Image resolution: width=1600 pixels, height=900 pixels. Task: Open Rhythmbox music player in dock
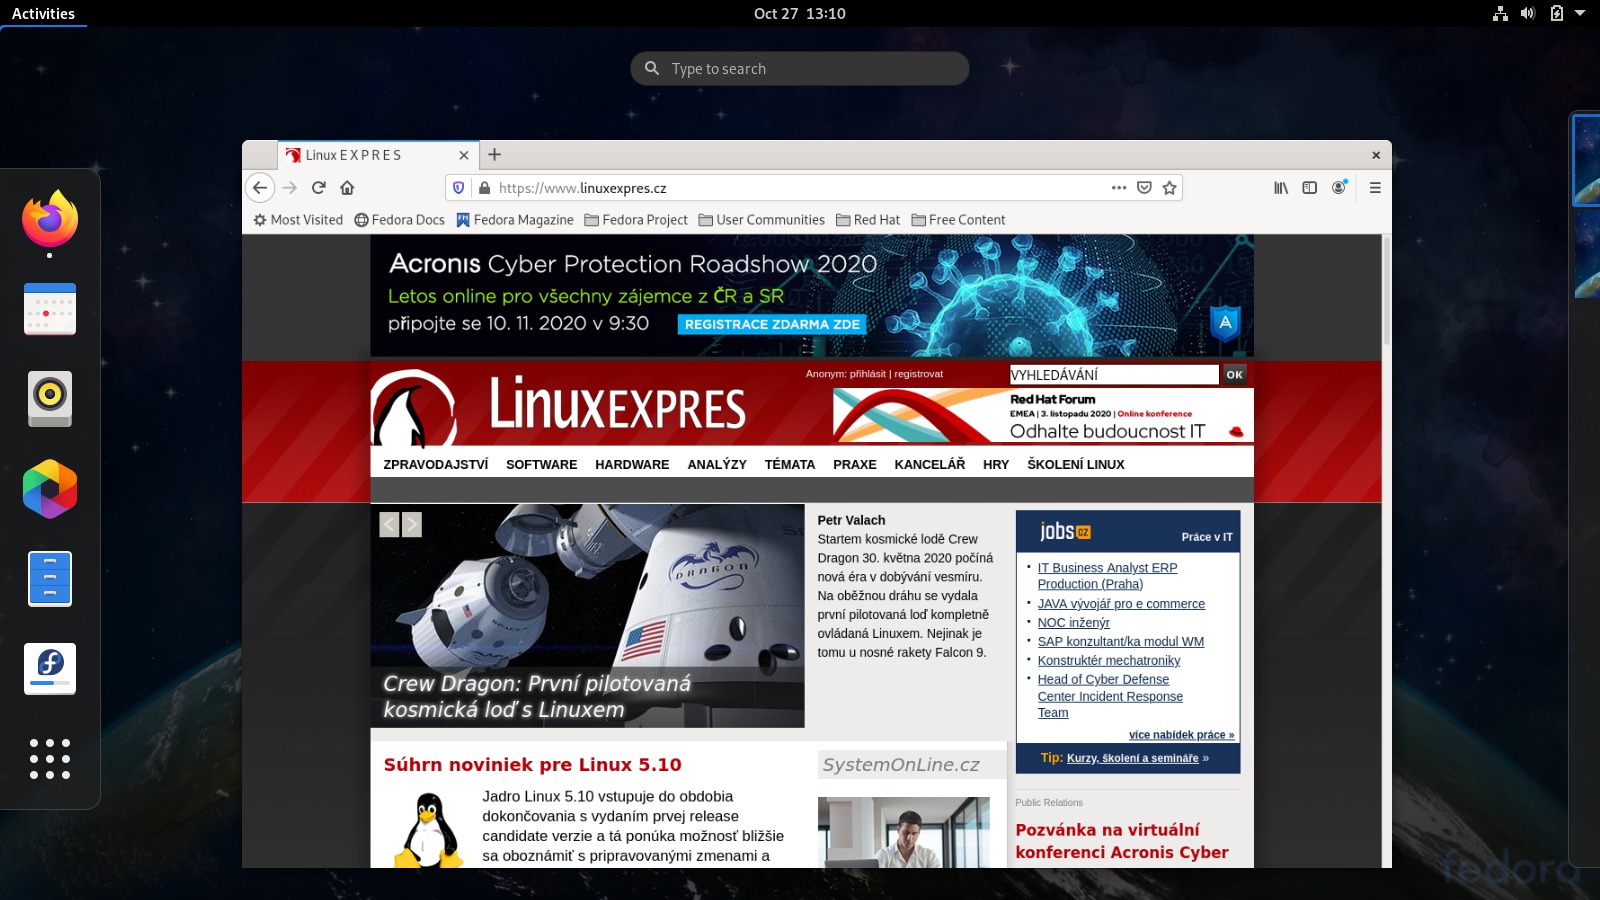(x=50, y=399)
